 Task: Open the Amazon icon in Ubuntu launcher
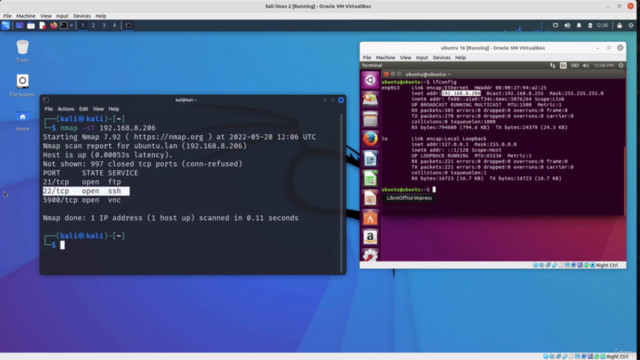pyautogui.click(x=370, y=237)
